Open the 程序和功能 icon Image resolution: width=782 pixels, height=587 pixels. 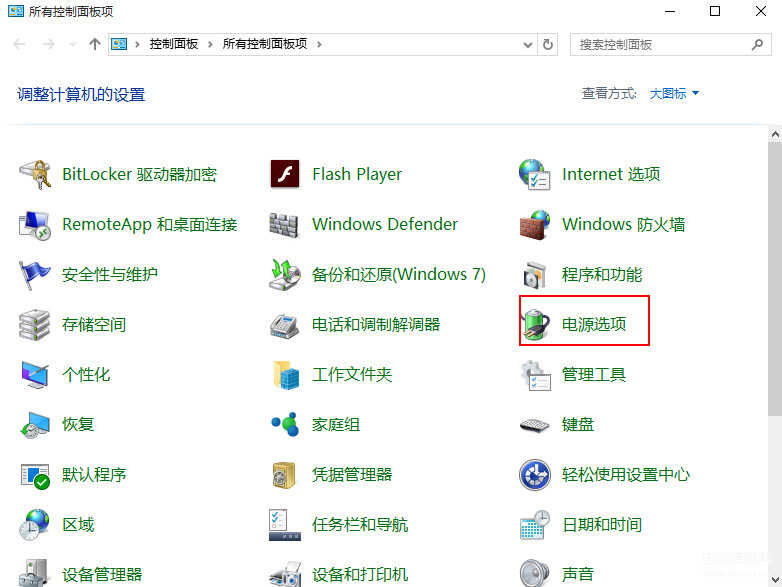[x=535, y=275]
